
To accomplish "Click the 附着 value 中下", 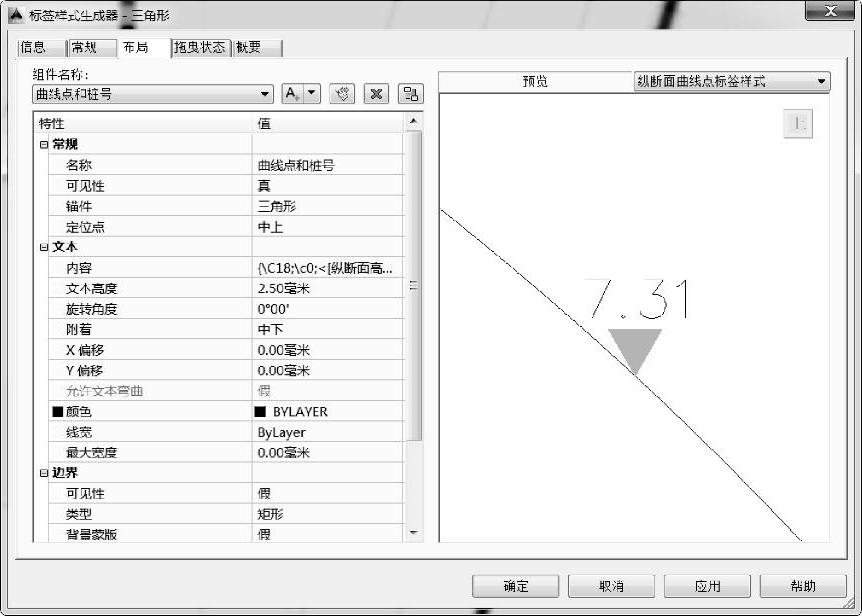I will pyautogui.click(x=328, y=330).
